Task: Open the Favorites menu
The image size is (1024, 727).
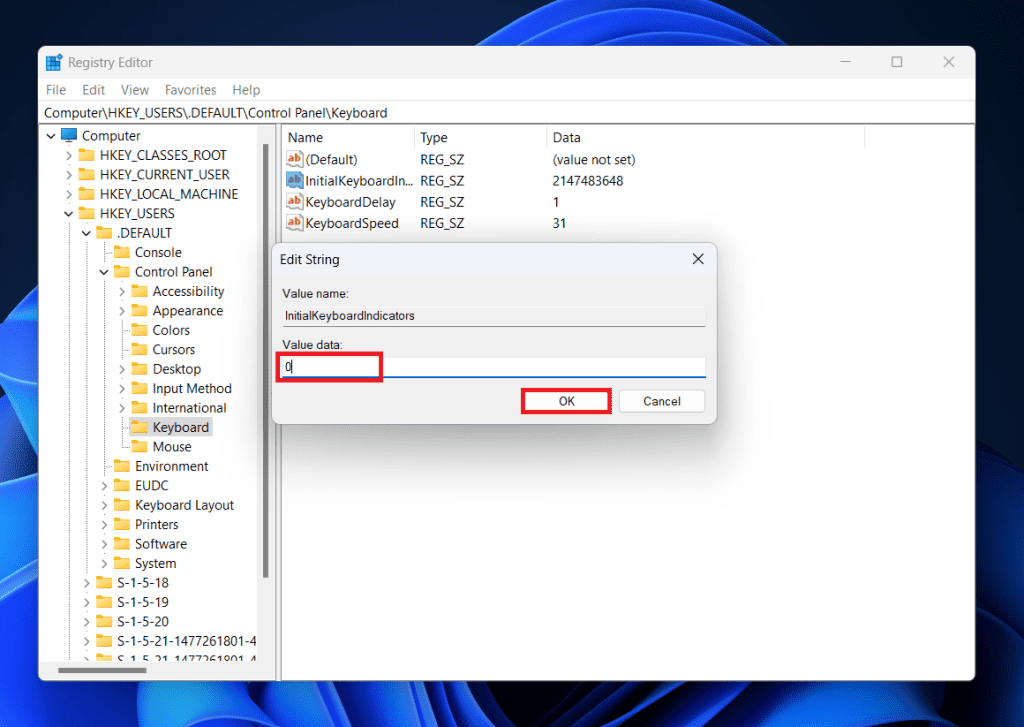Action: [190, 89]
